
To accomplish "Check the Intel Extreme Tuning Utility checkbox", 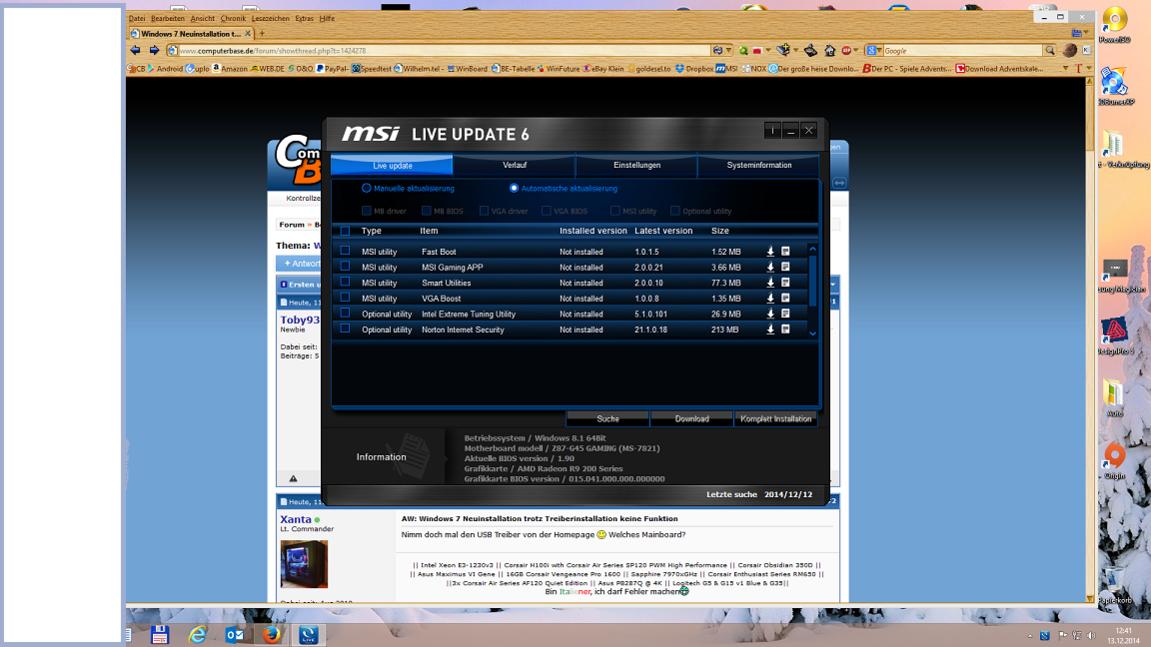I will pos(345,313).
